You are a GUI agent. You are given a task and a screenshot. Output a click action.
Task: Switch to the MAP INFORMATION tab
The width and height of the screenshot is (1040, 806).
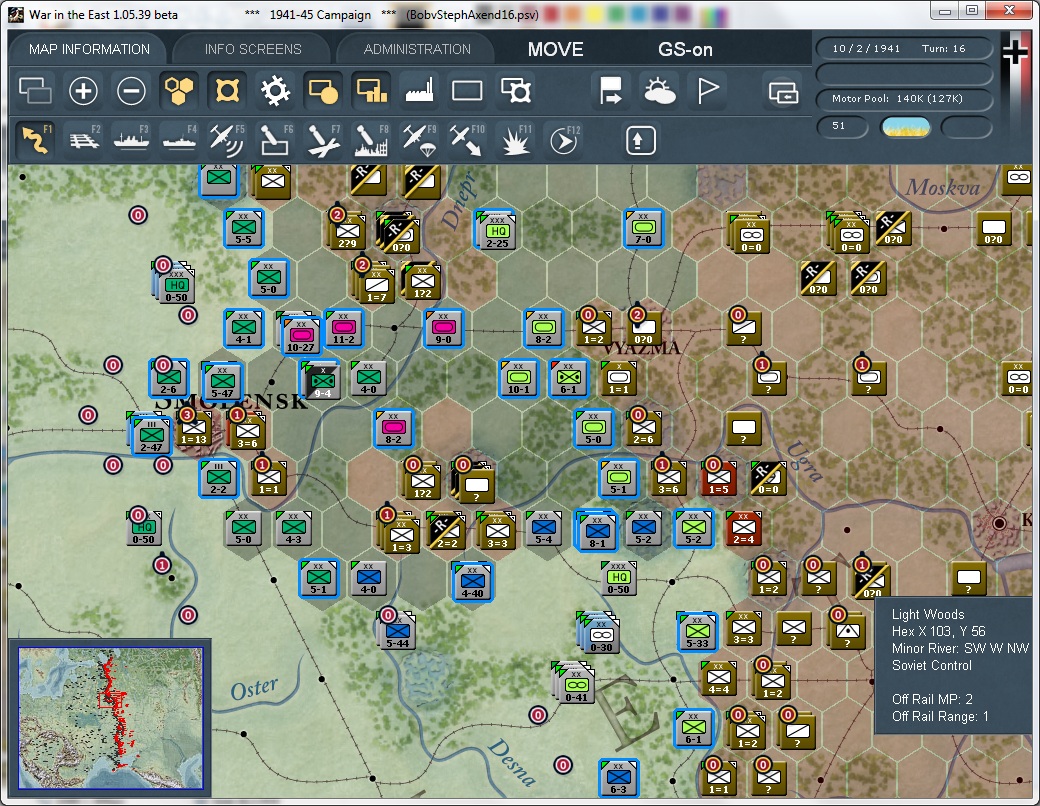89,49
